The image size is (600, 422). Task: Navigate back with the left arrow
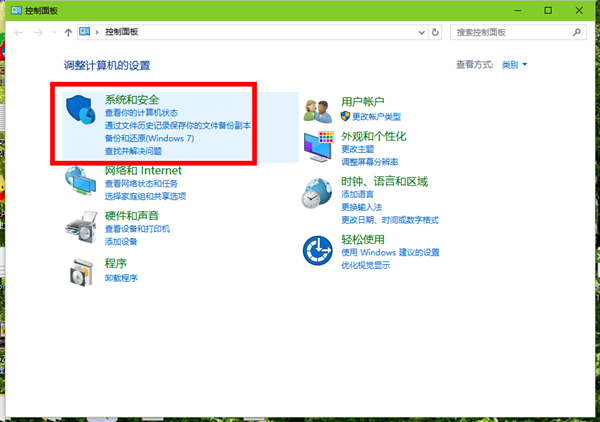tap(18, 33)
